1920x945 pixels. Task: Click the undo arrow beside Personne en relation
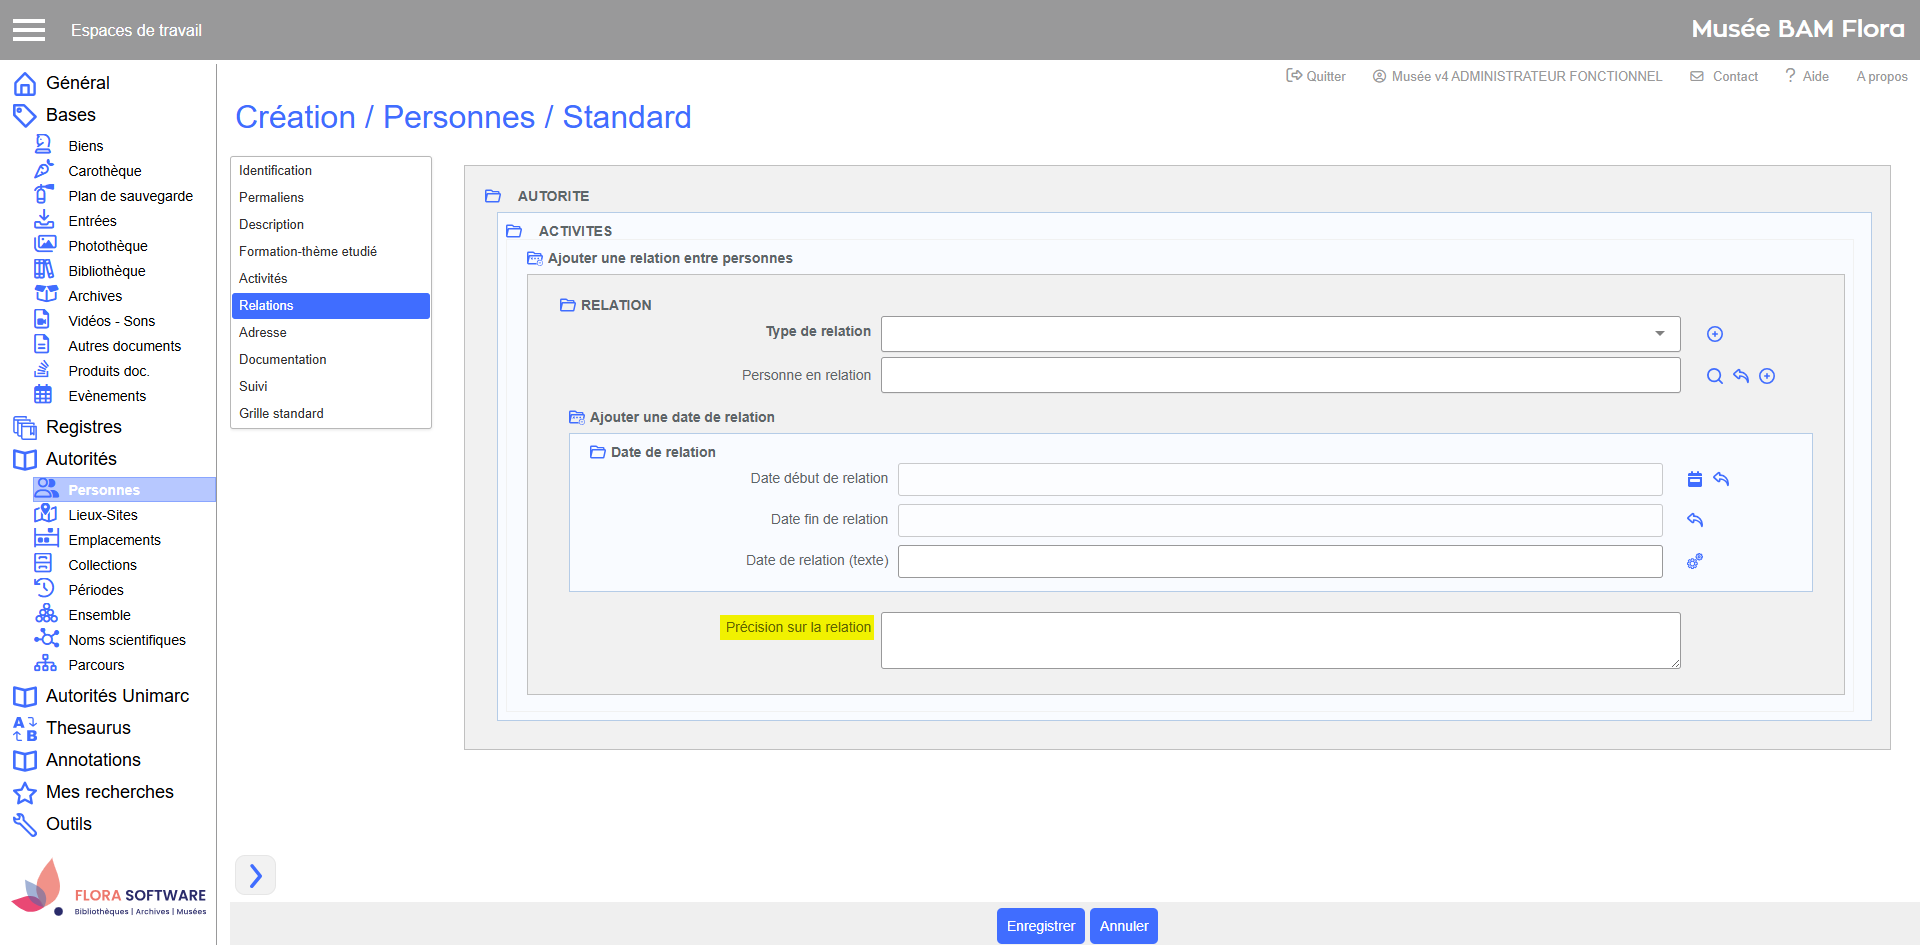coord(1741,376)
